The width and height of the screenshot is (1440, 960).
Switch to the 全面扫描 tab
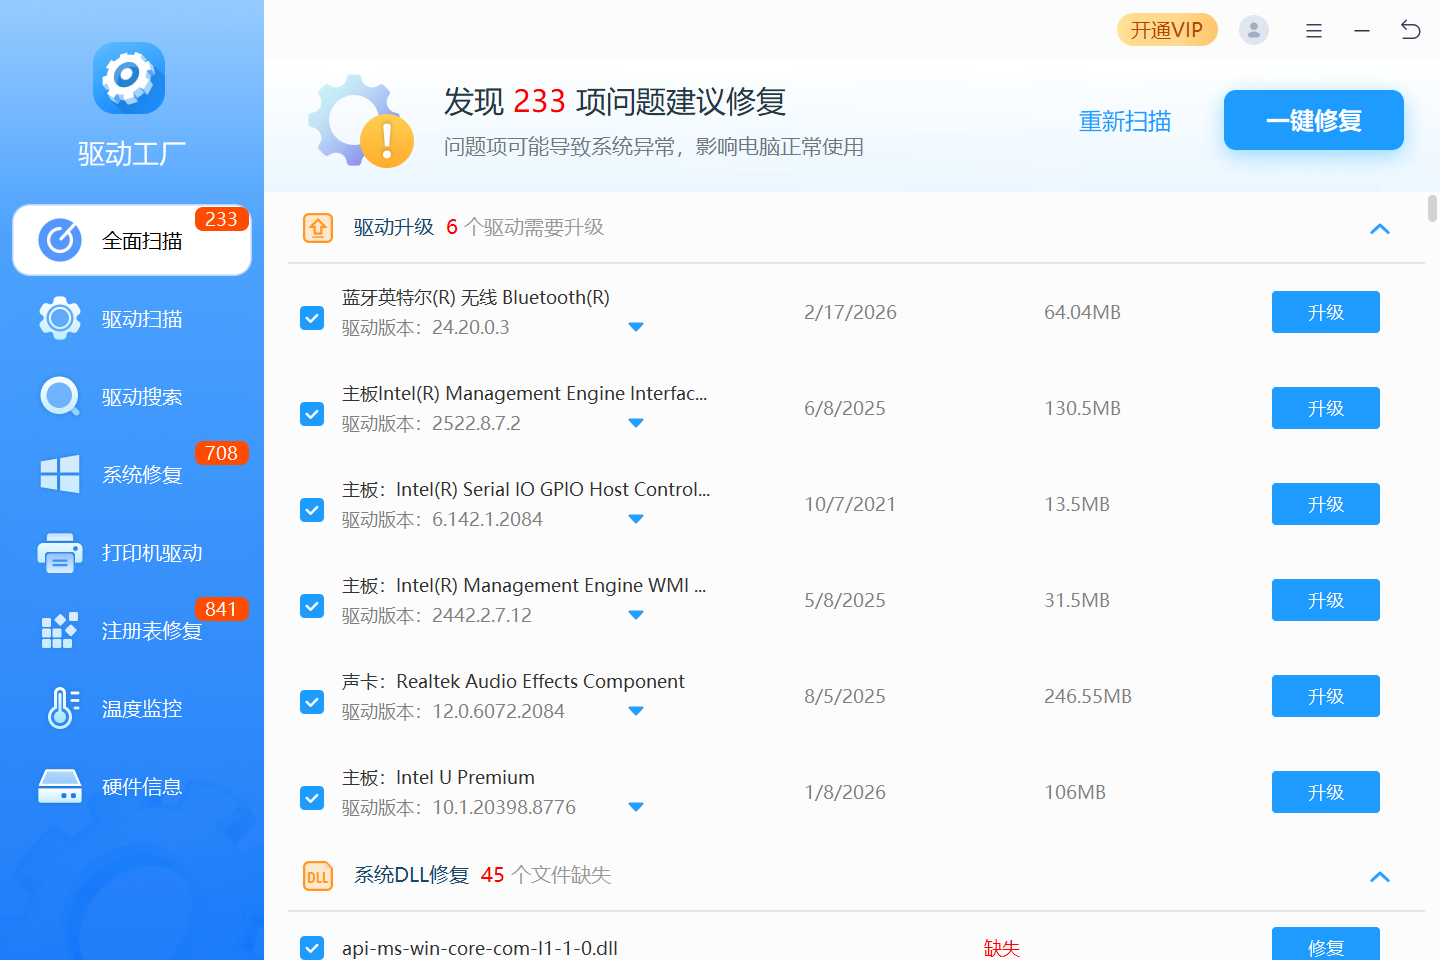132,240
